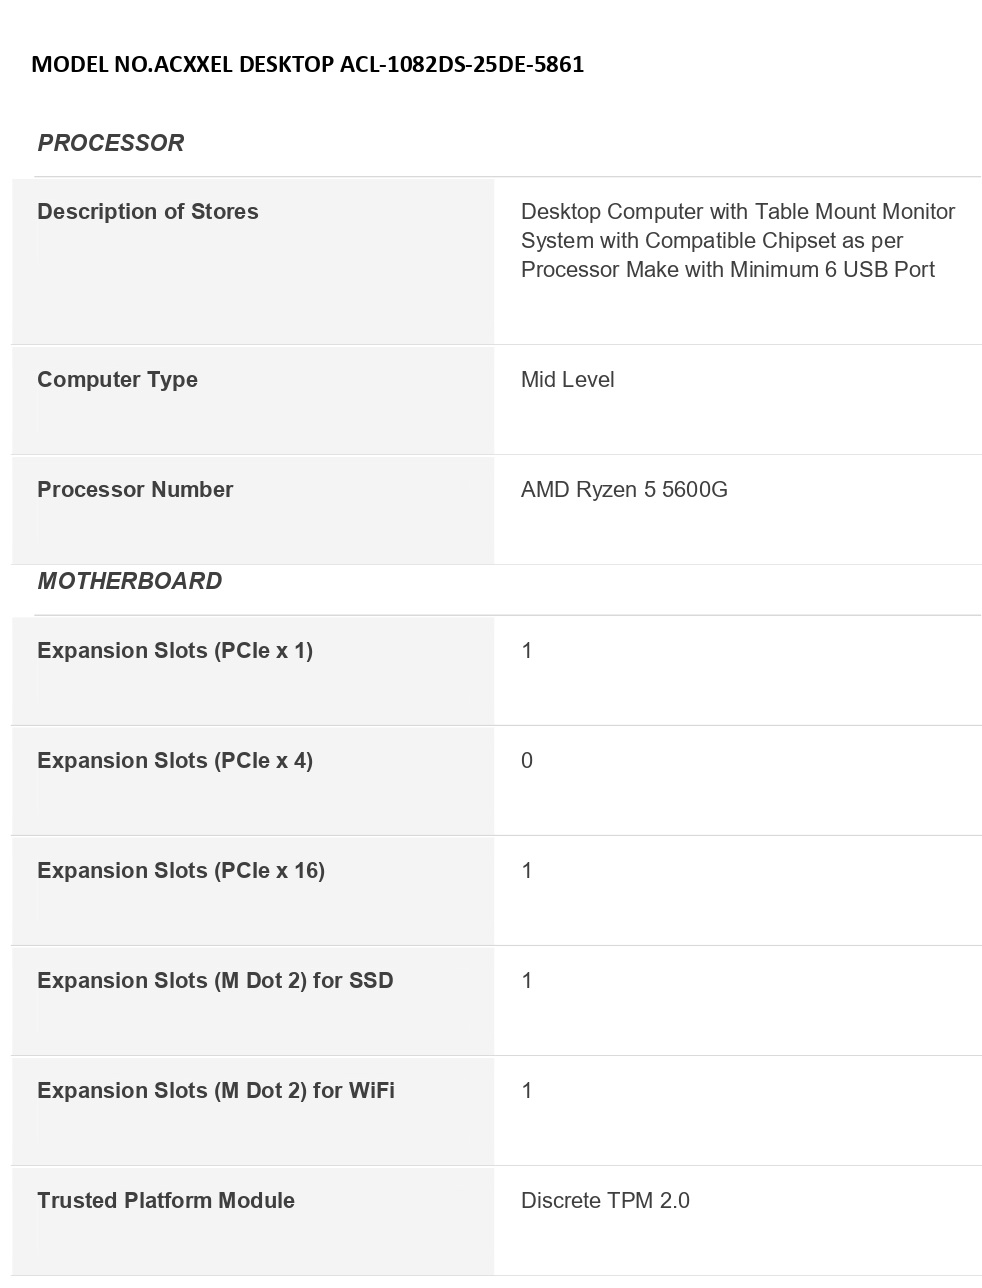Click the Expansion Slots (PCIe x 16) label
Viewport: 982px width, 1288px height.
181,871
